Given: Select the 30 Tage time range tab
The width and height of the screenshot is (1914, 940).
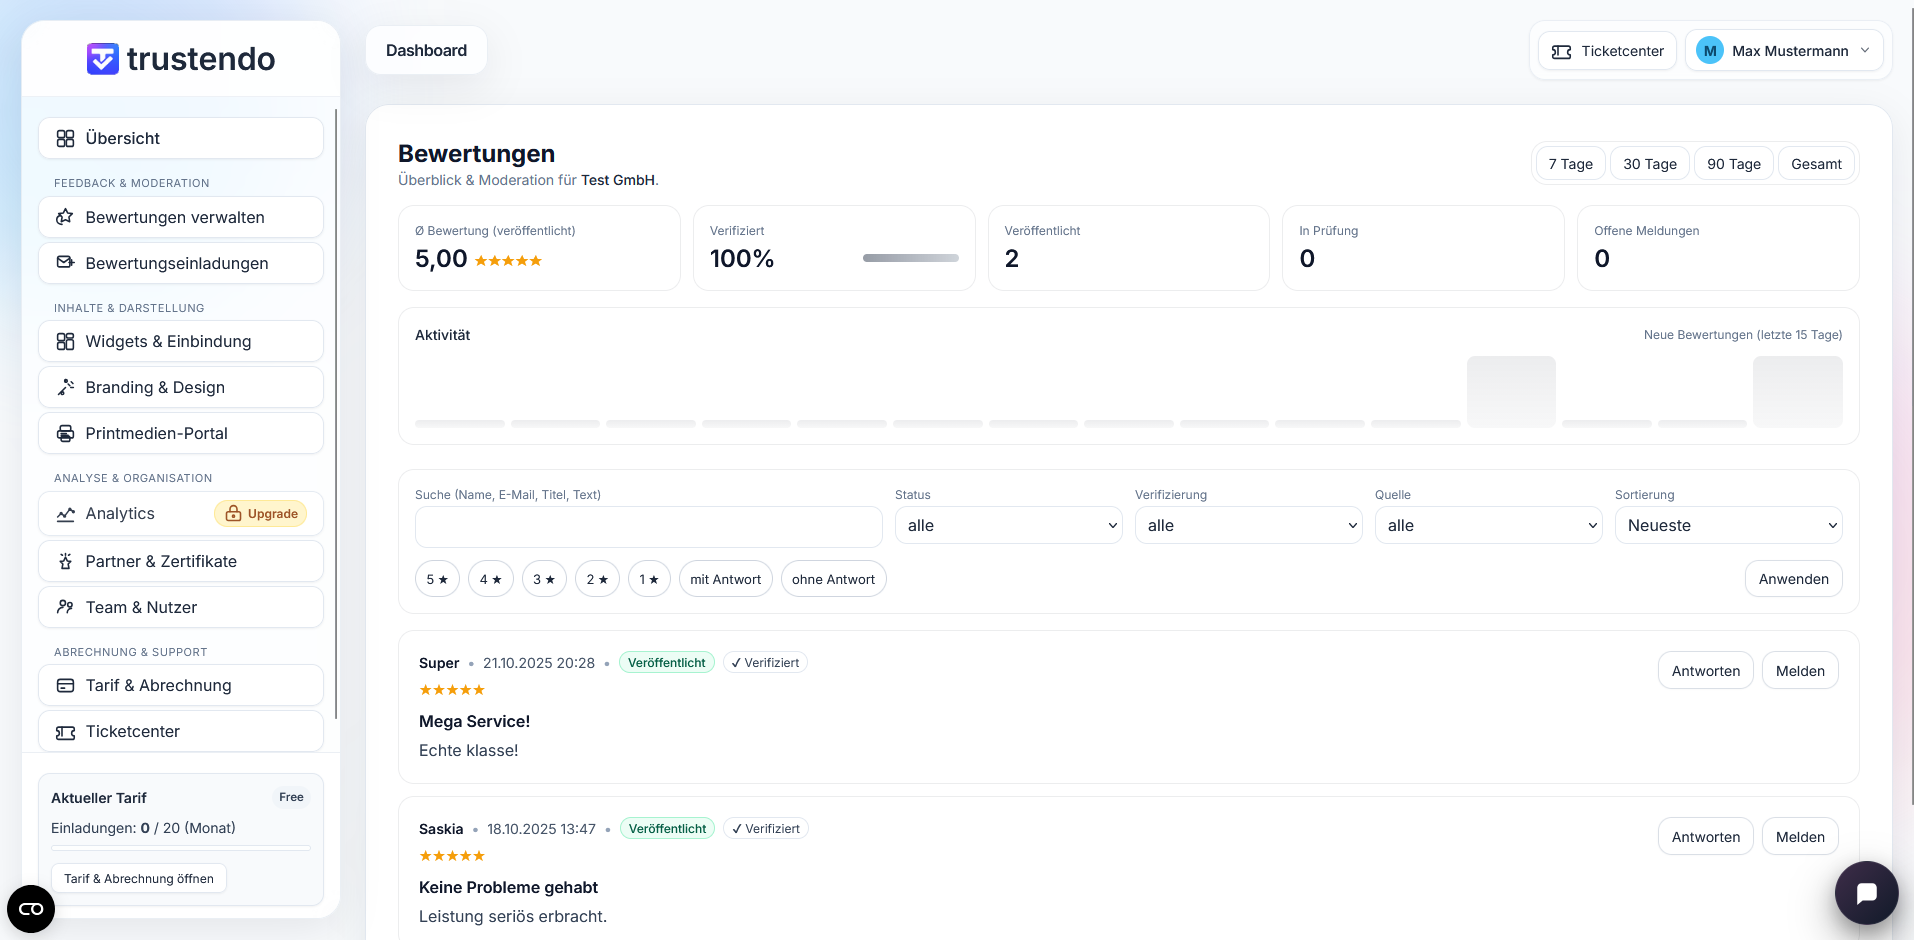Looking at the screenshot, I should 1649,164.
